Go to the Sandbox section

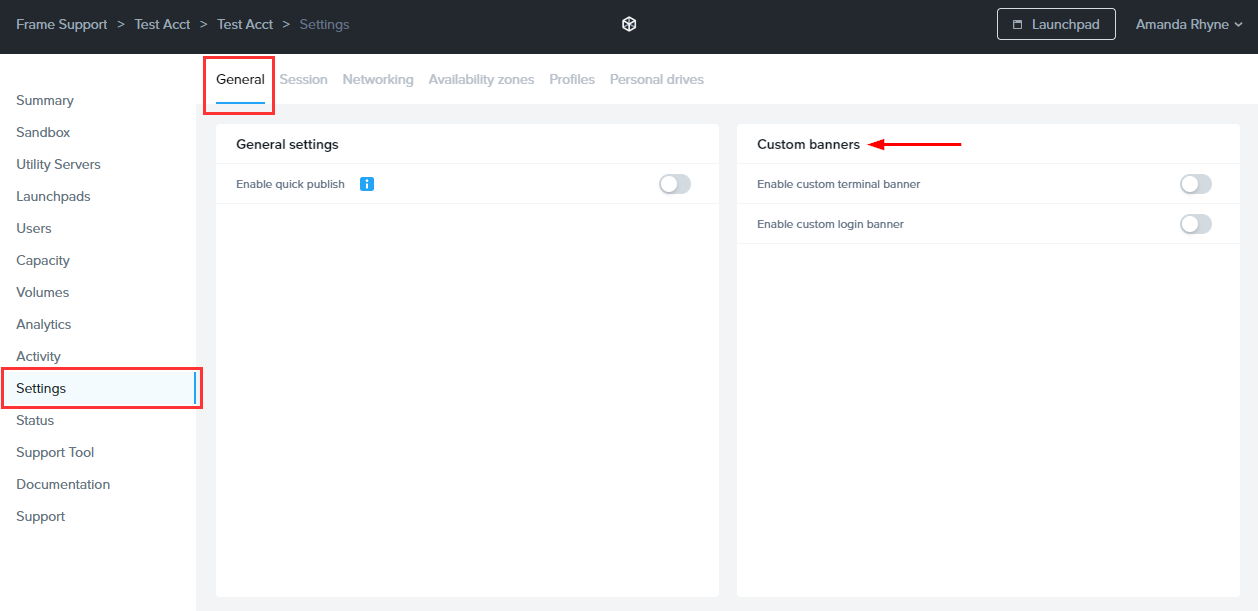42,132
